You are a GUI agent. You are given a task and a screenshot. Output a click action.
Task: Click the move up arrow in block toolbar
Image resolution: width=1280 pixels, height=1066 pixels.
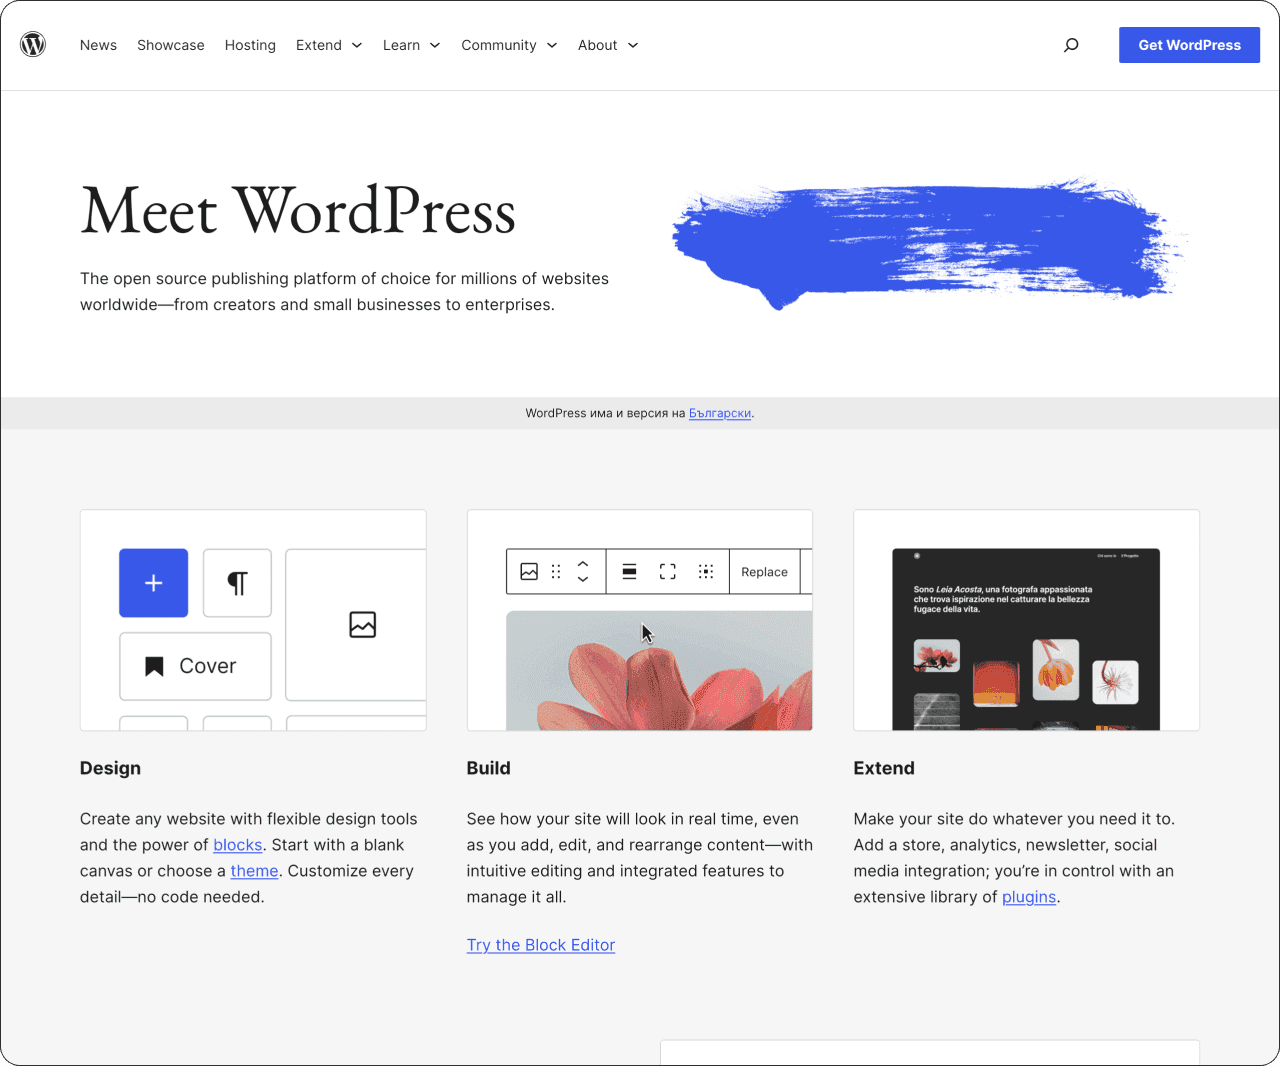tap(583, 564)
